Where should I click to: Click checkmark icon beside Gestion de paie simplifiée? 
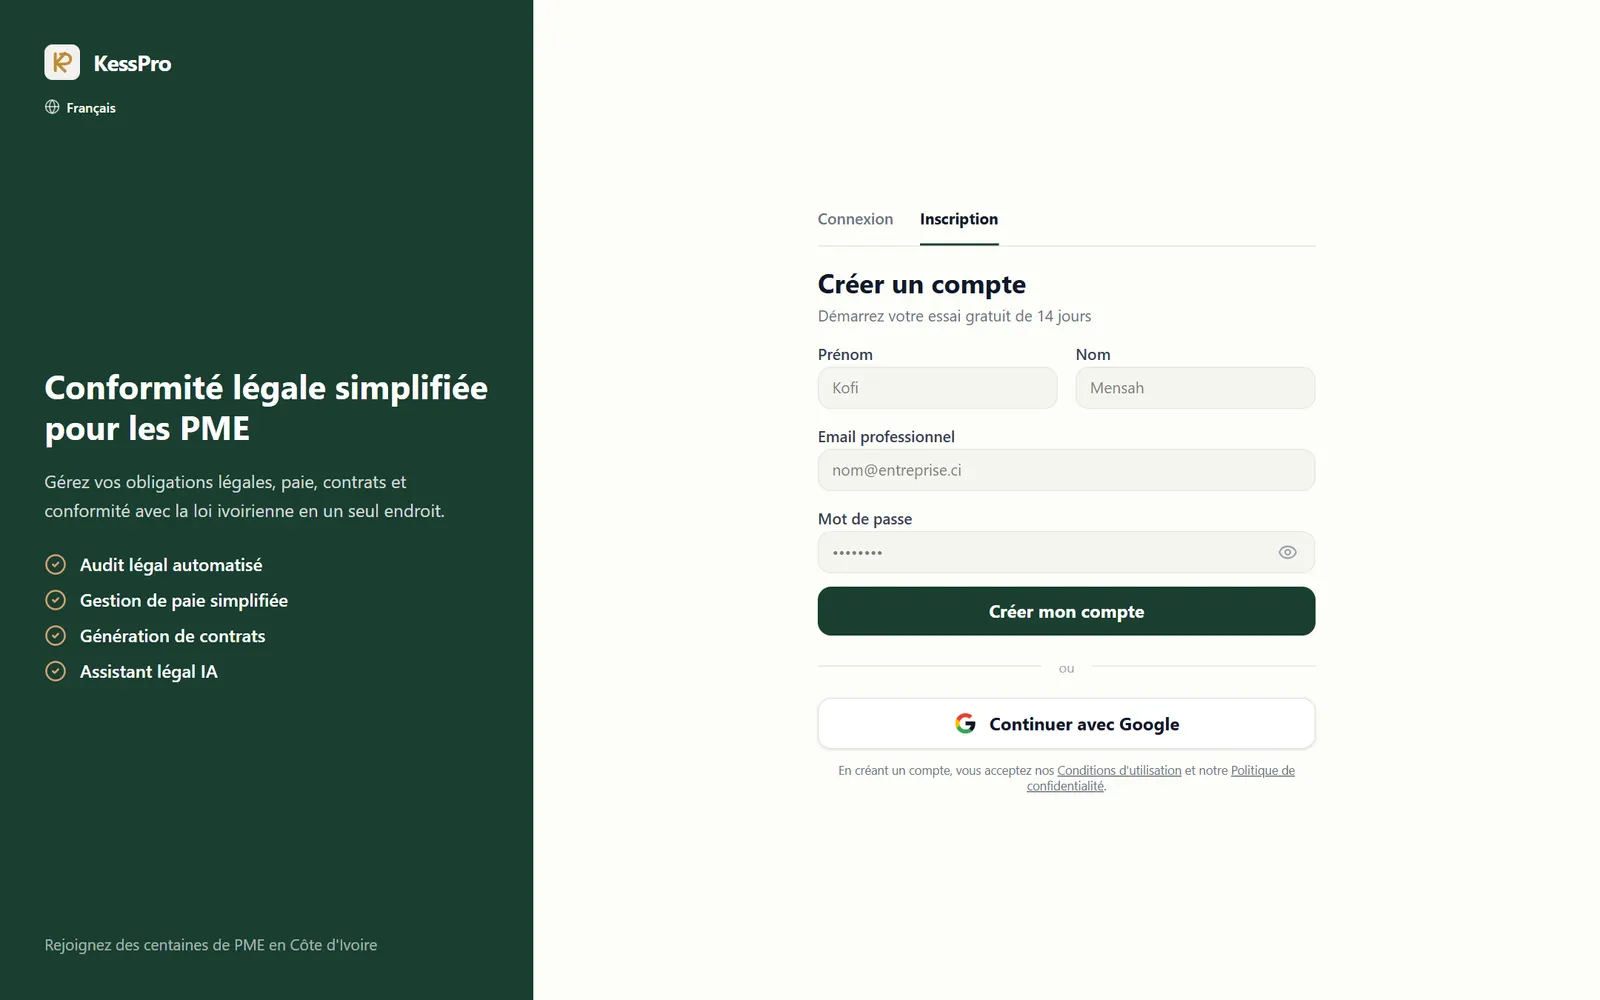(x=56, y=600)
